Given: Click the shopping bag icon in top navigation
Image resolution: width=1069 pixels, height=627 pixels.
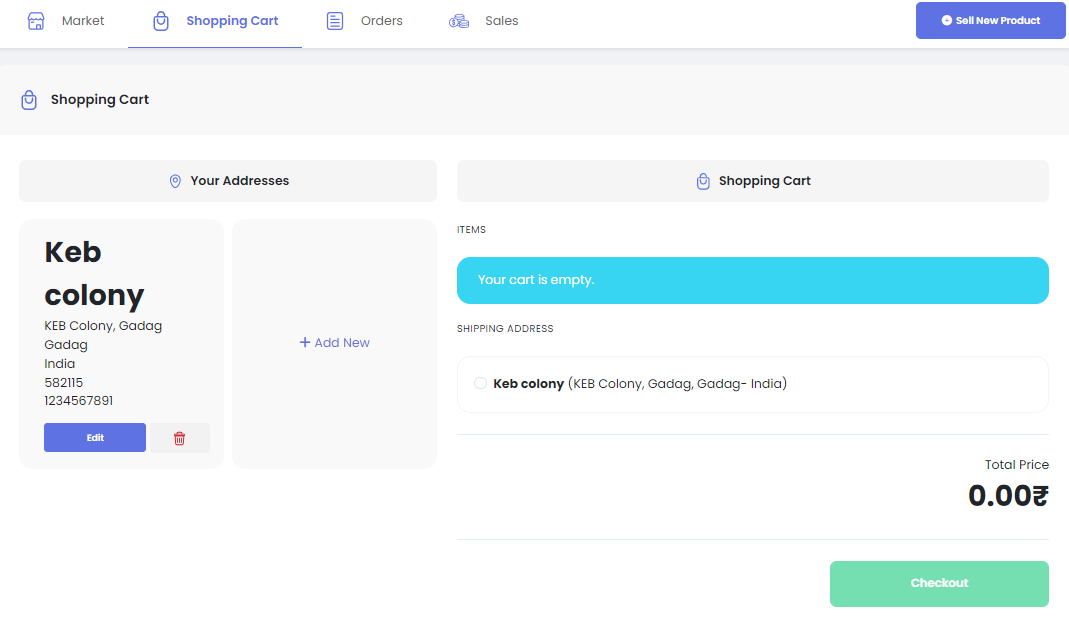Looking at the screenshot, I should click(x=161, y=21).
